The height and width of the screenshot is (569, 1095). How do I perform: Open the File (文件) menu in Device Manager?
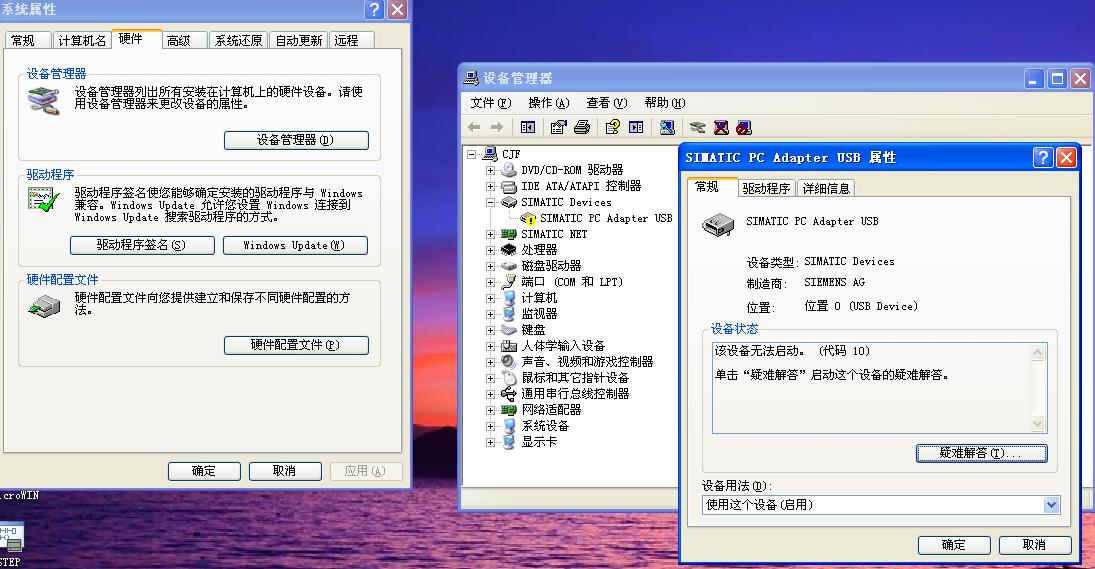point(491,103)
